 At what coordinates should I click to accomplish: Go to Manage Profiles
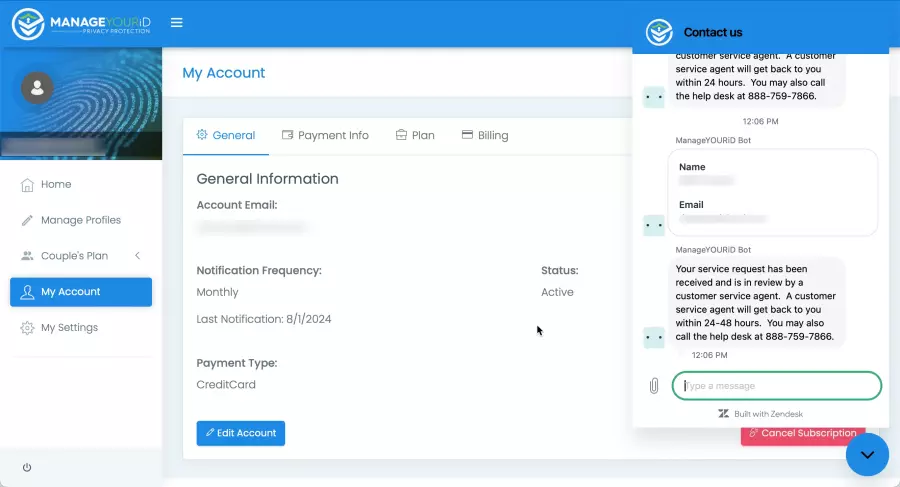click(x=80, y=220)
